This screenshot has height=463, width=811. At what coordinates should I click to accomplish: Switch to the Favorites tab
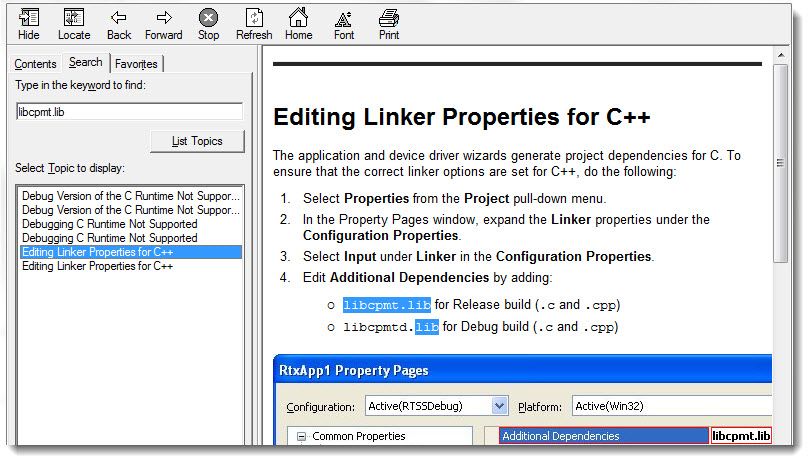click(x=136, y=64)
